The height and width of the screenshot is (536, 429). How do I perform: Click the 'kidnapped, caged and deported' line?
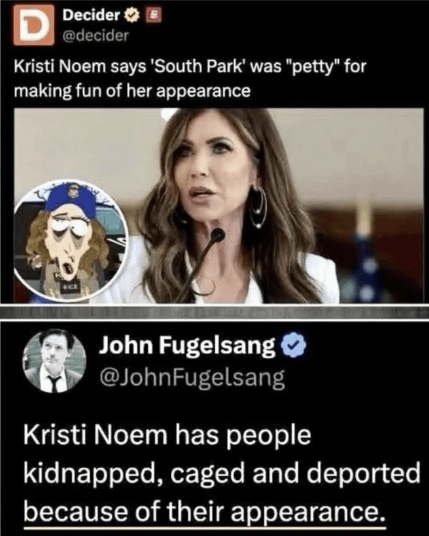pos(222,473)
